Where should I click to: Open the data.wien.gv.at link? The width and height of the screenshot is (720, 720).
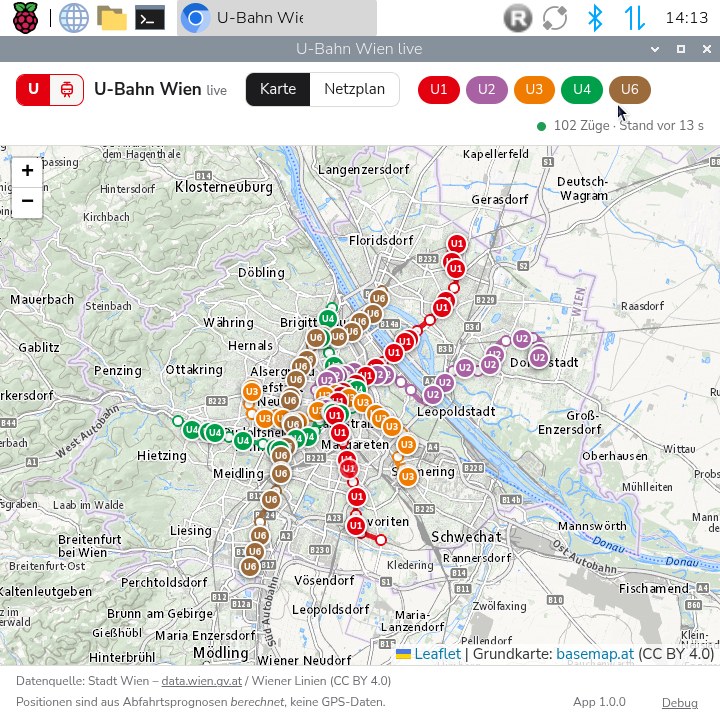[x=201, y=681]
